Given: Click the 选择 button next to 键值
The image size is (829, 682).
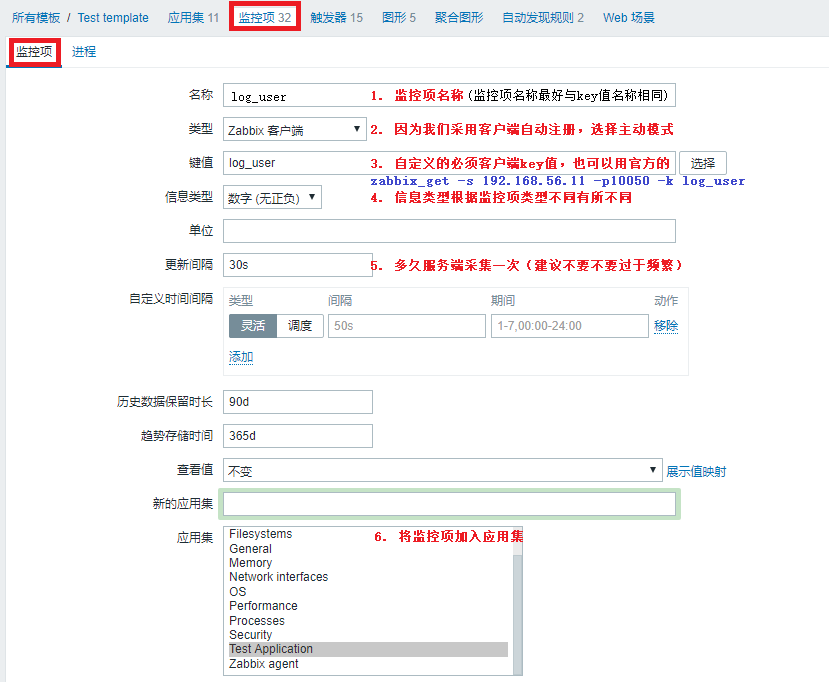Looking at the screenshot, I should [703, 163].
